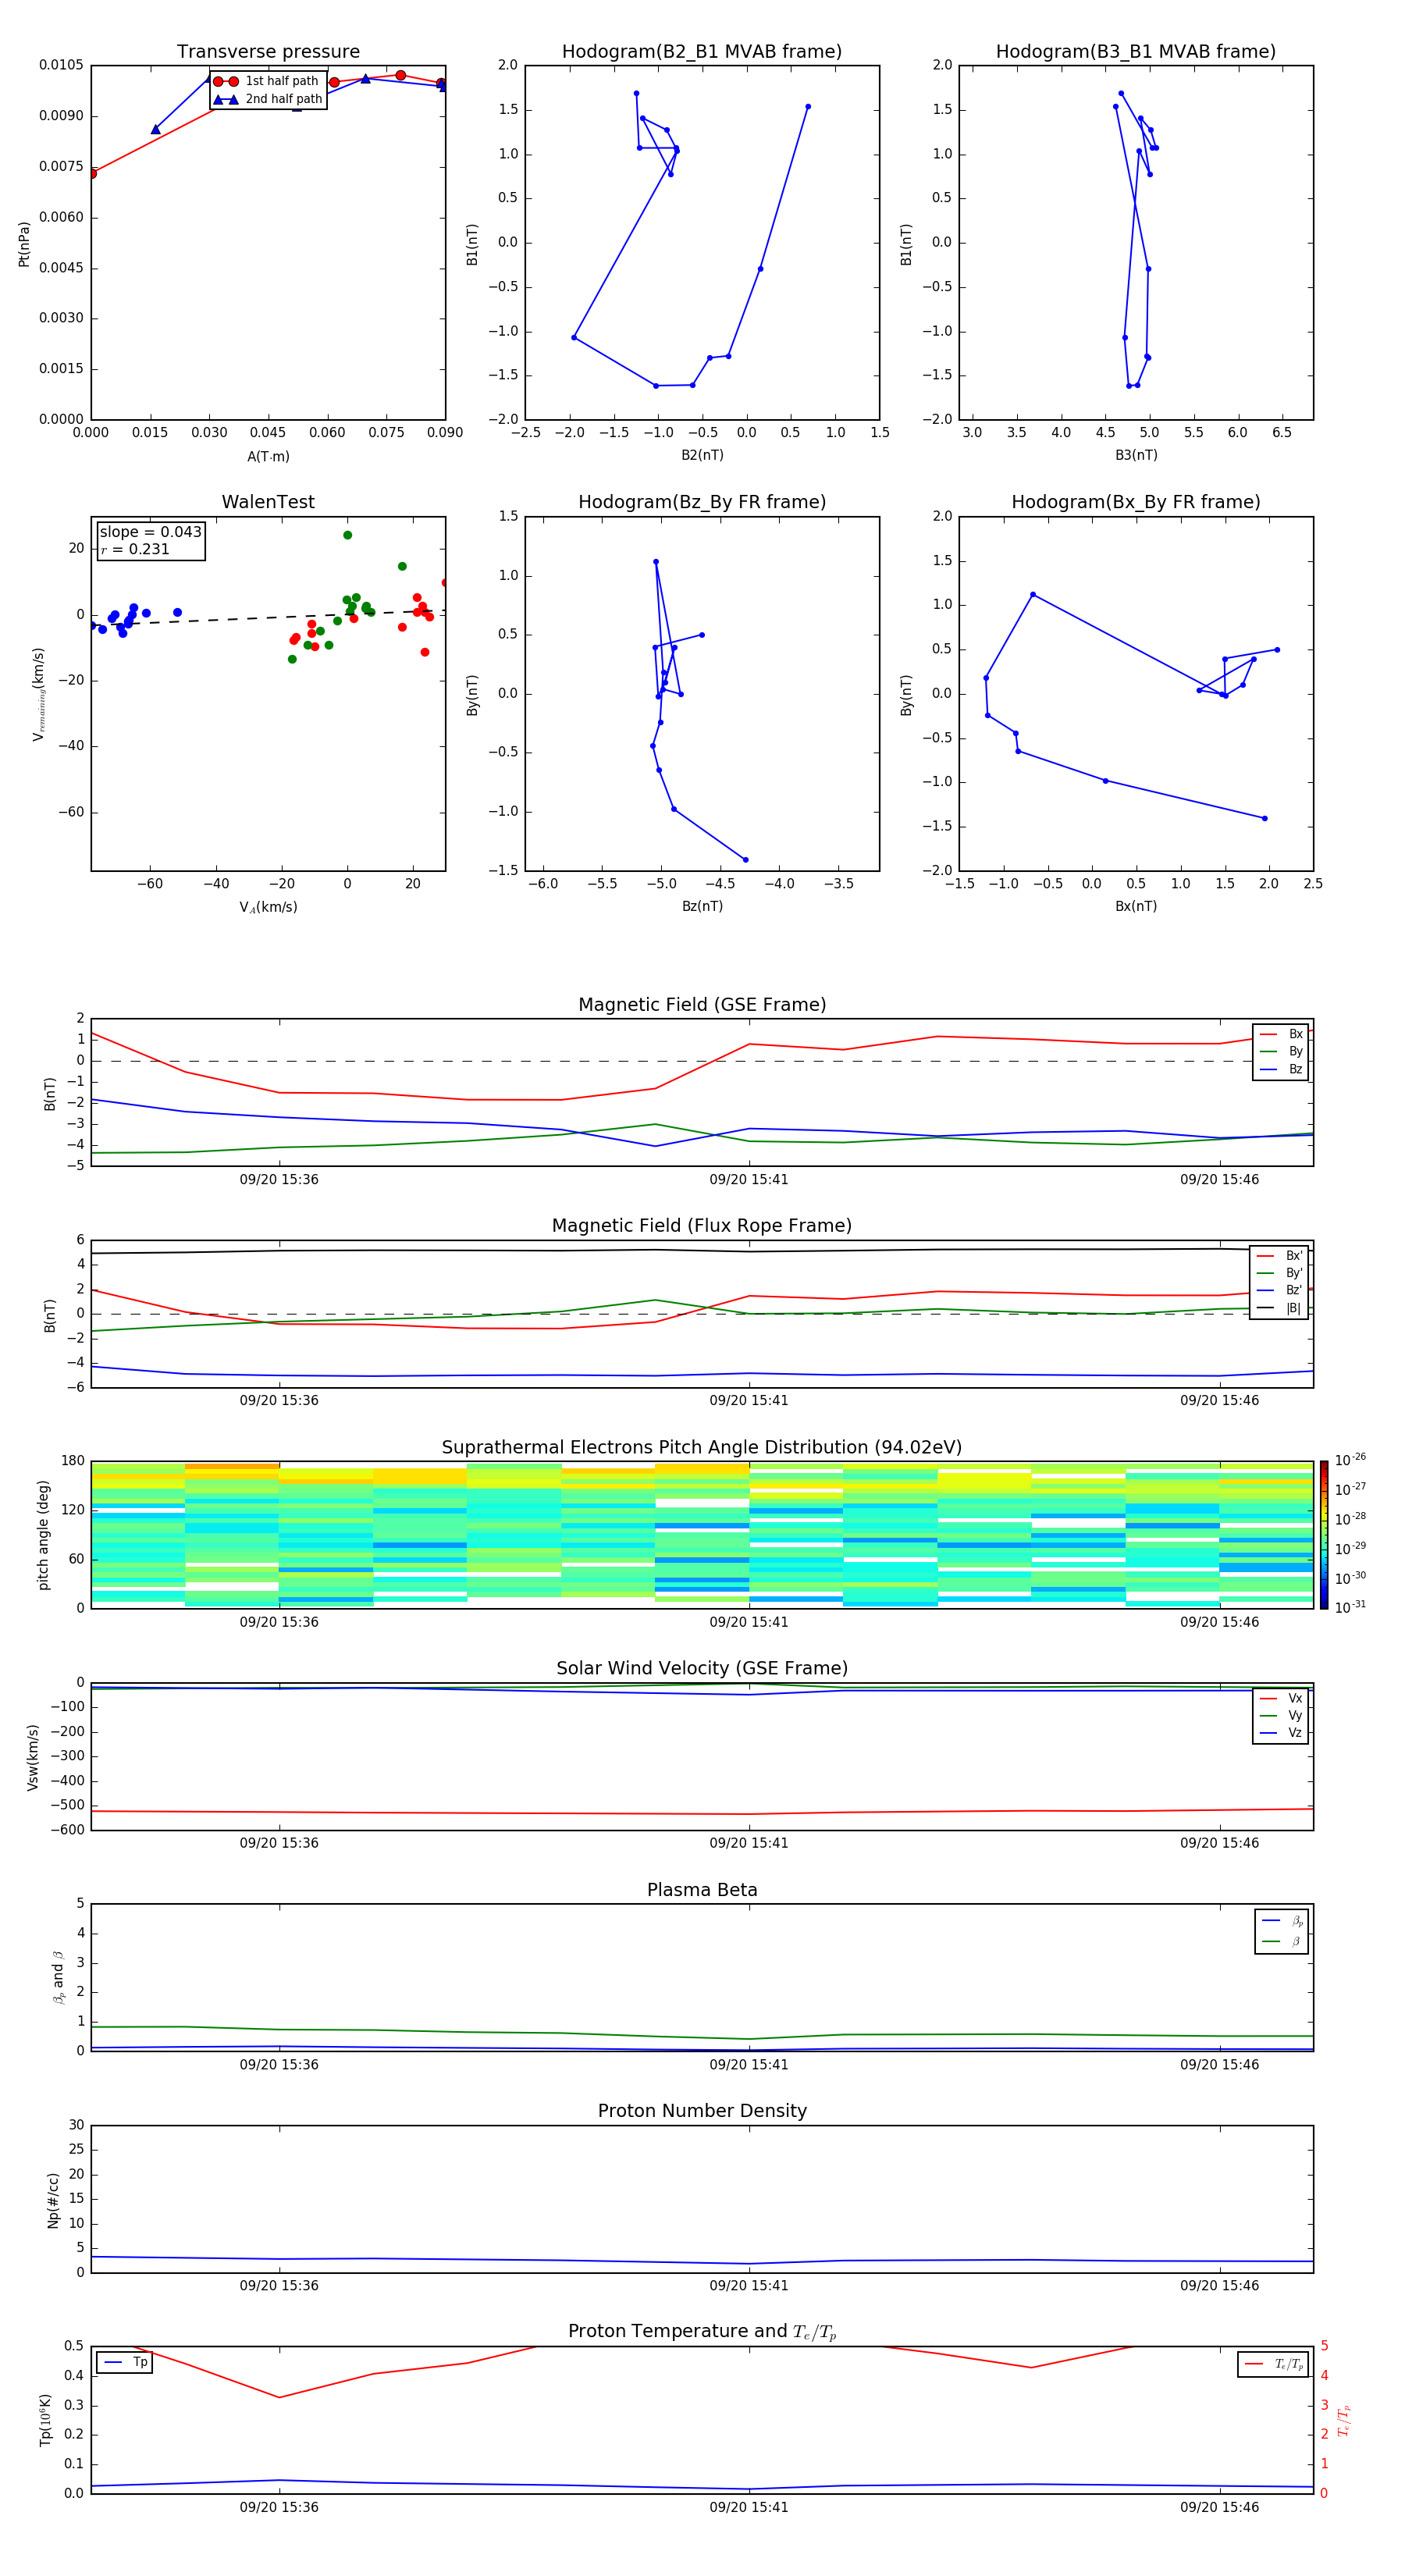Click the '1st half path' legend marker

tap(225, 81)
